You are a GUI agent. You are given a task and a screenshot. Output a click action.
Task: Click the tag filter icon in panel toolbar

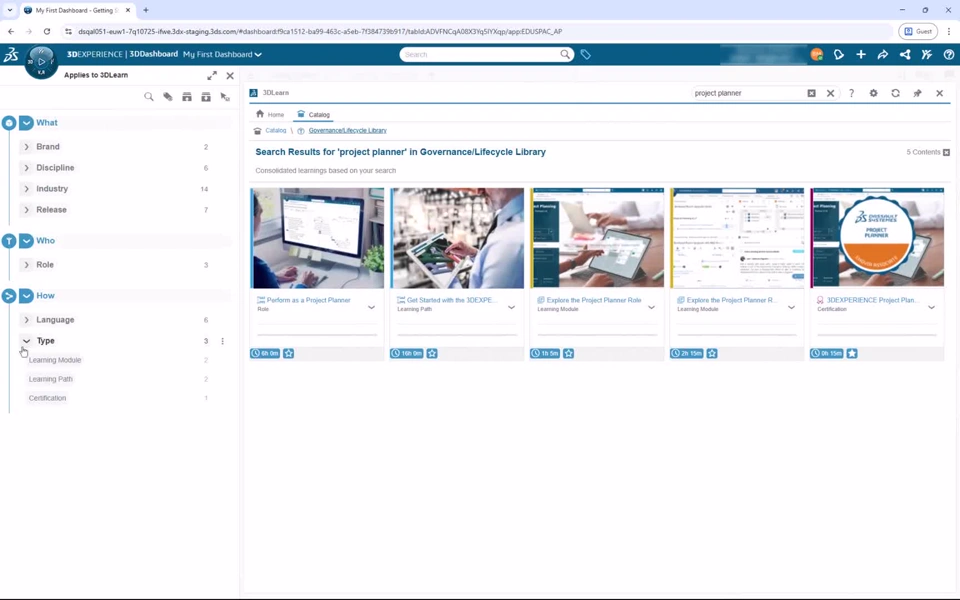pos(168,97)
